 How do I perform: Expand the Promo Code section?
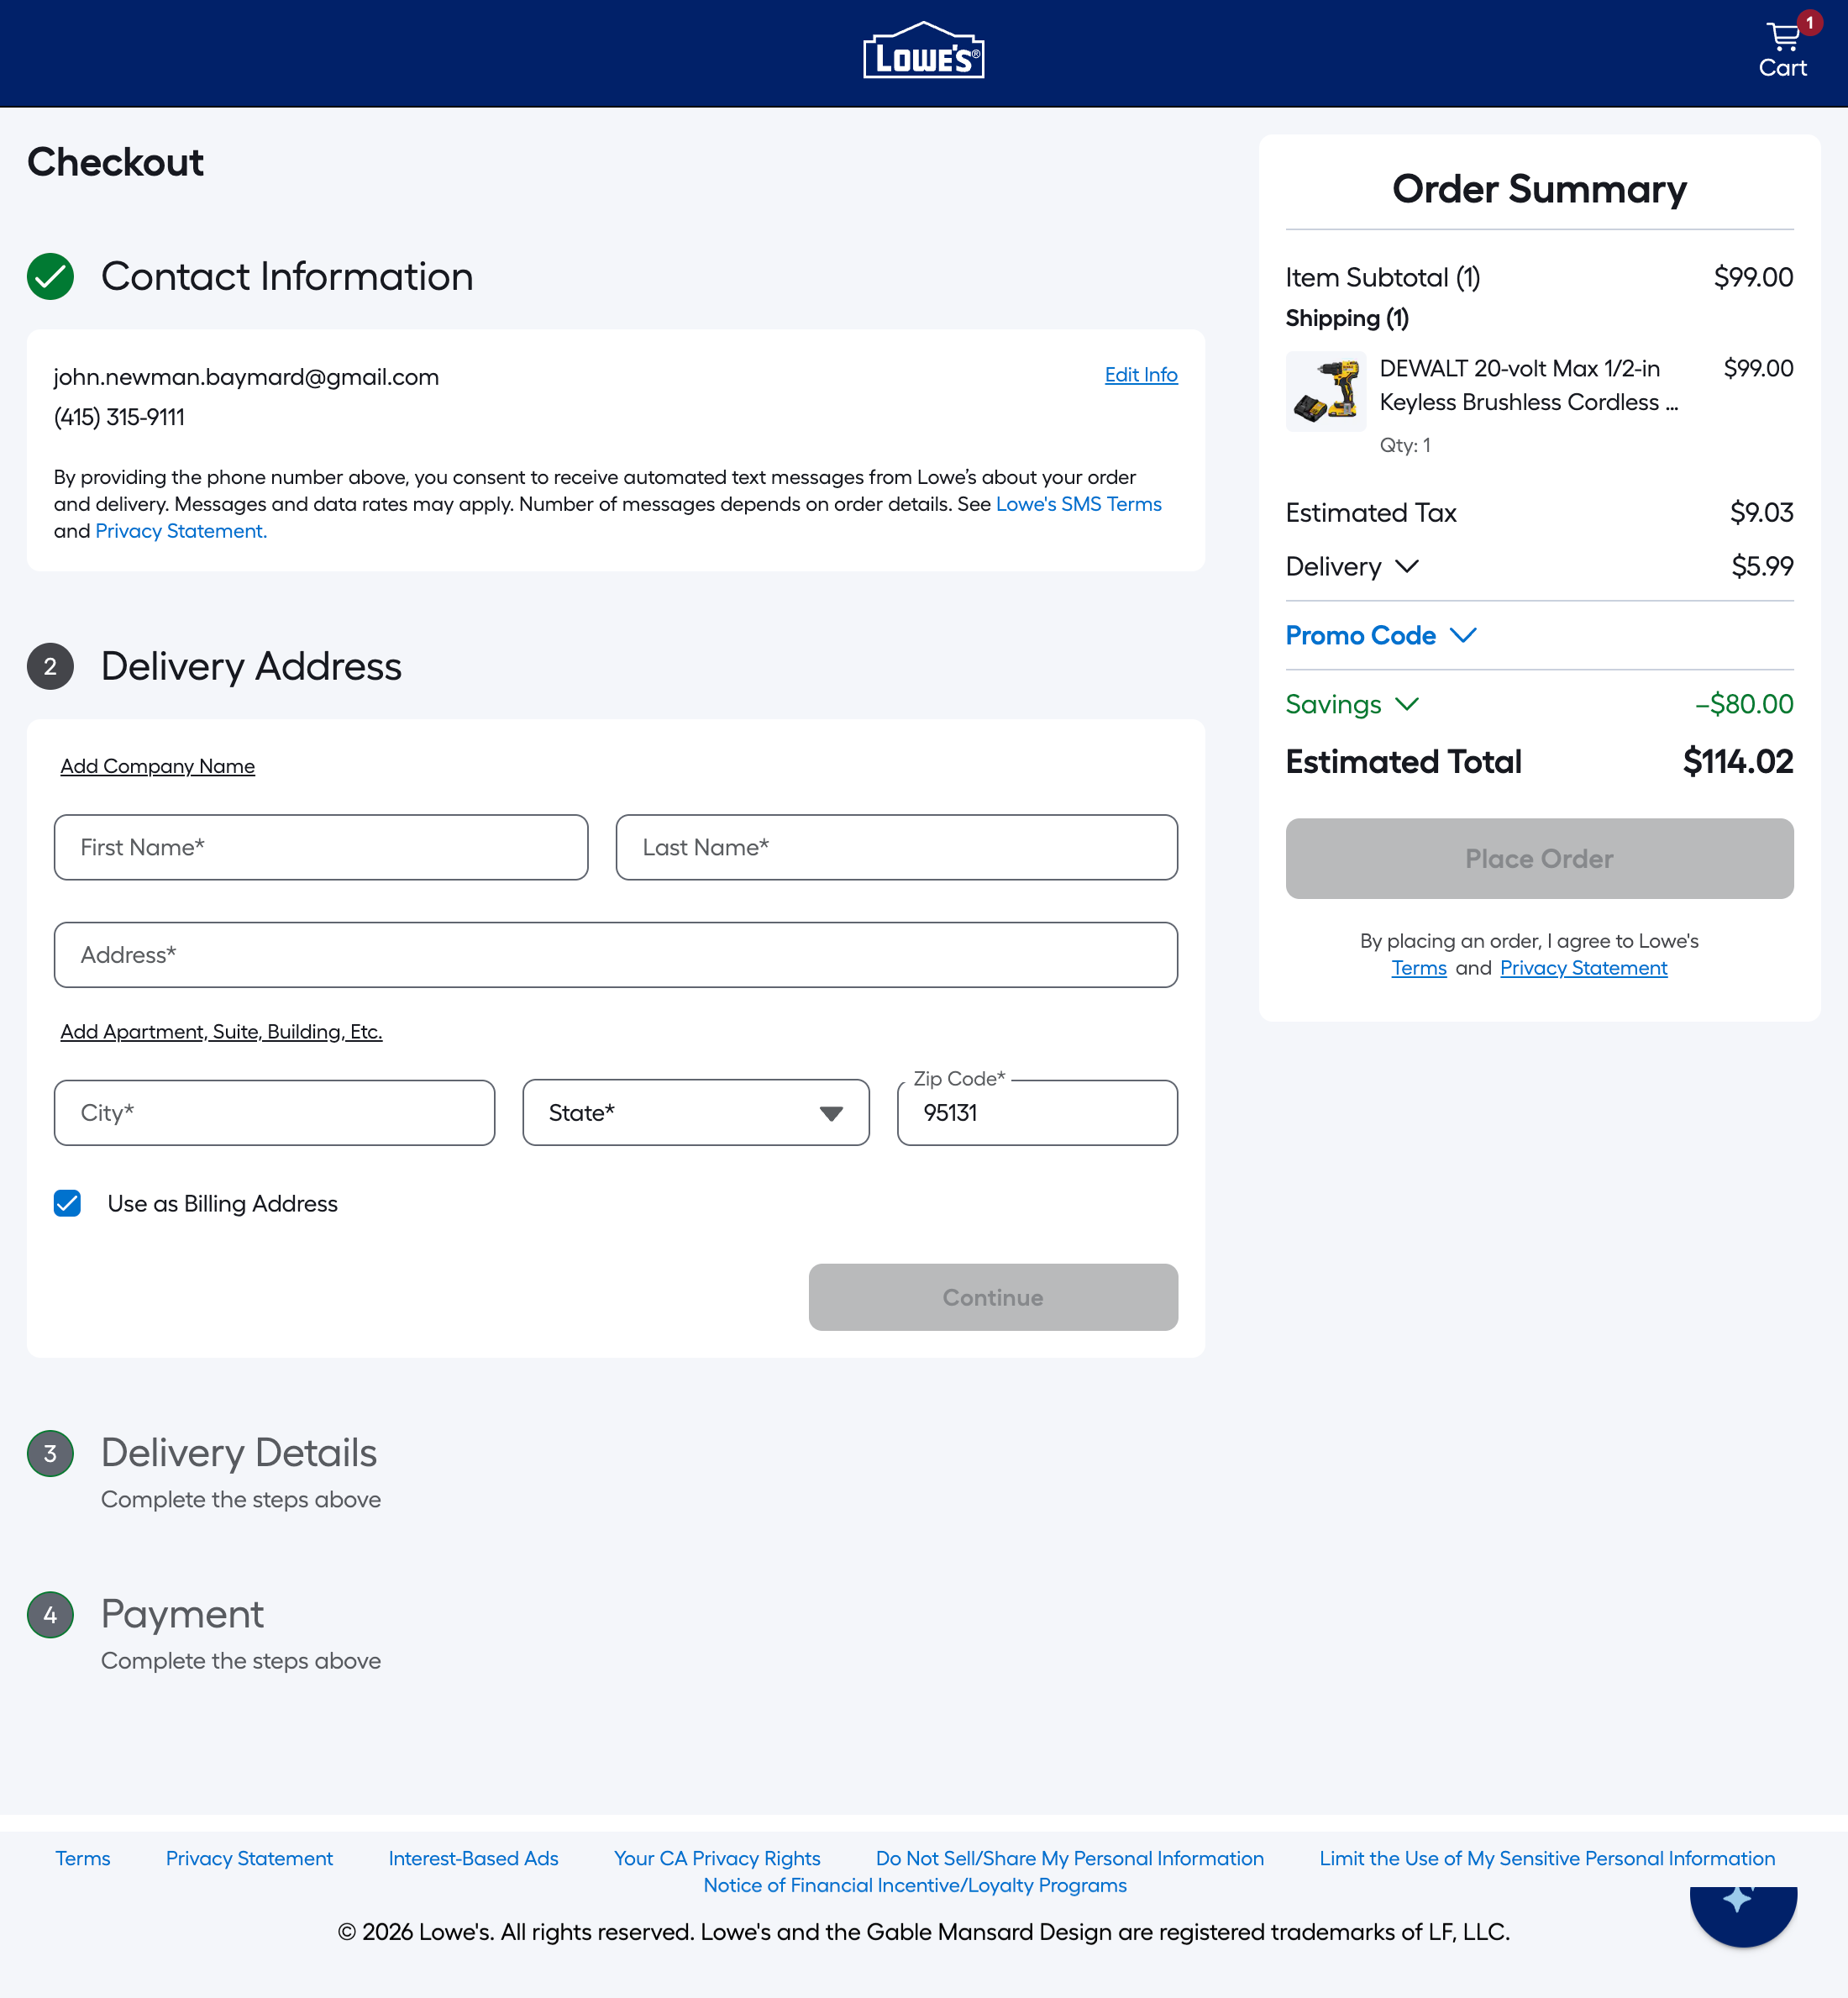tap(1382, 635)
